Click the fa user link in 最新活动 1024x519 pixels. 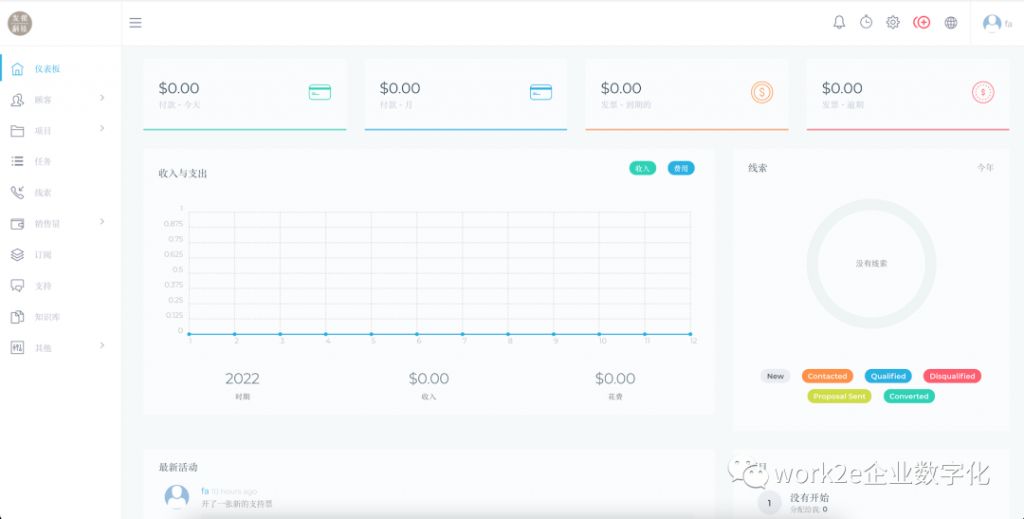(205, 491)
